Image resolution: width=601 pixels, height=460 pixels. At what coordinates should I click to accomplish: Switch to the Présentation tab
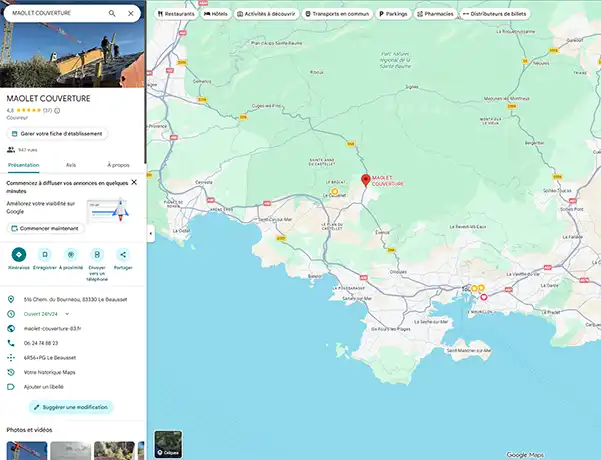coord(24,165)
